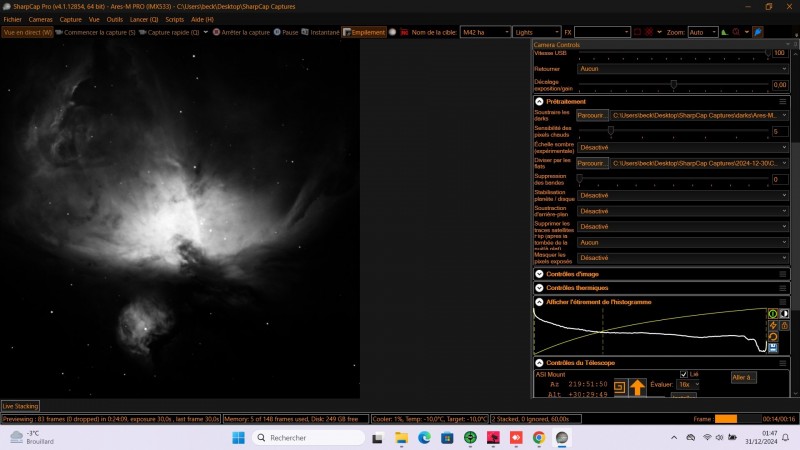Open Microsoft Edge from the taskbar

tap(424, 438)
